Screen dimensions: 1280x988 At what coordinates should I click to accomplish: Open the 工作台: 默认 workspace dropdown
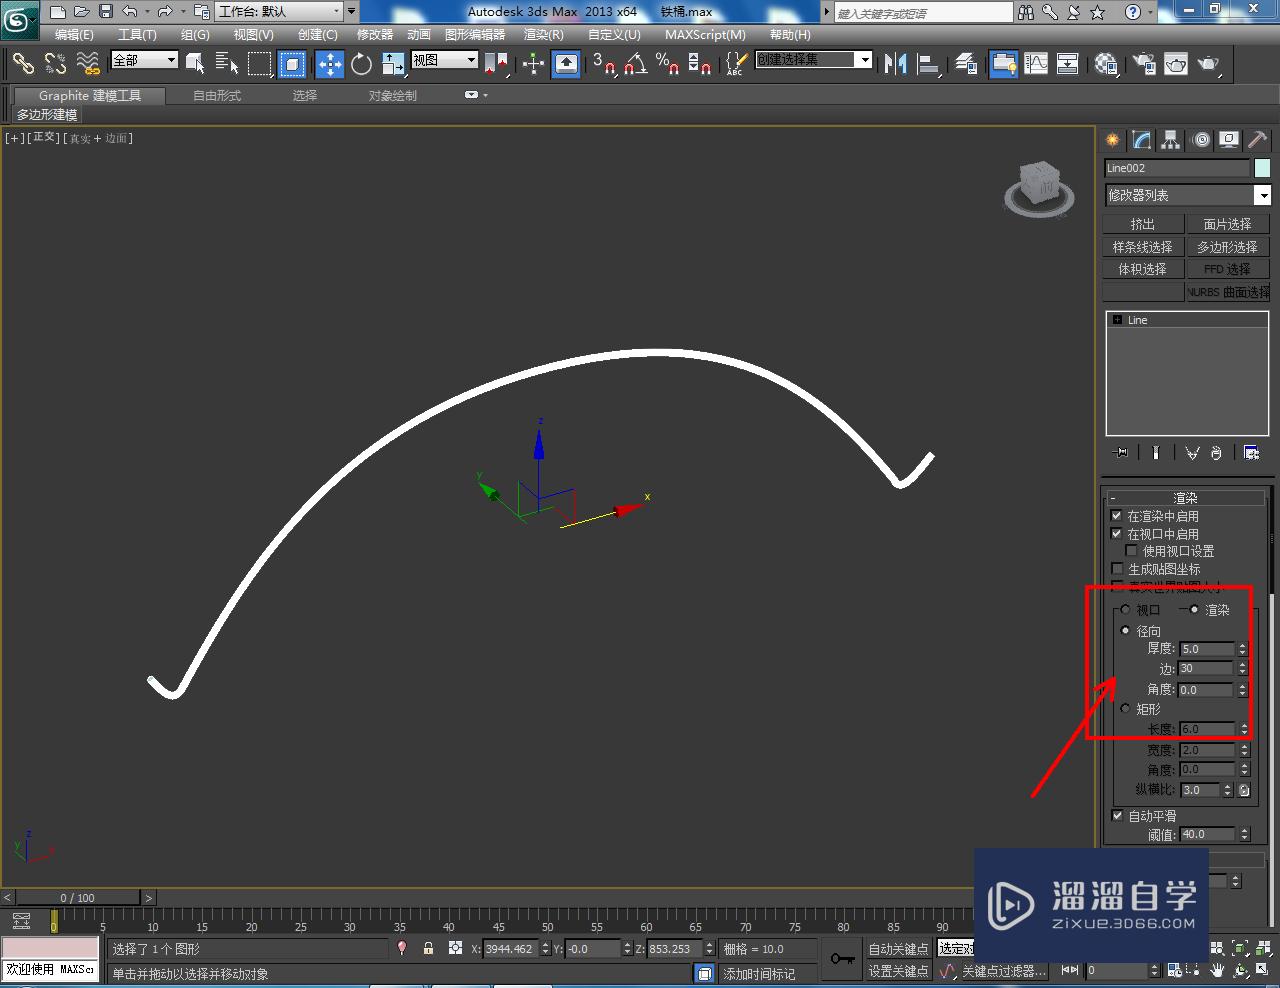[x=279, y=12]
